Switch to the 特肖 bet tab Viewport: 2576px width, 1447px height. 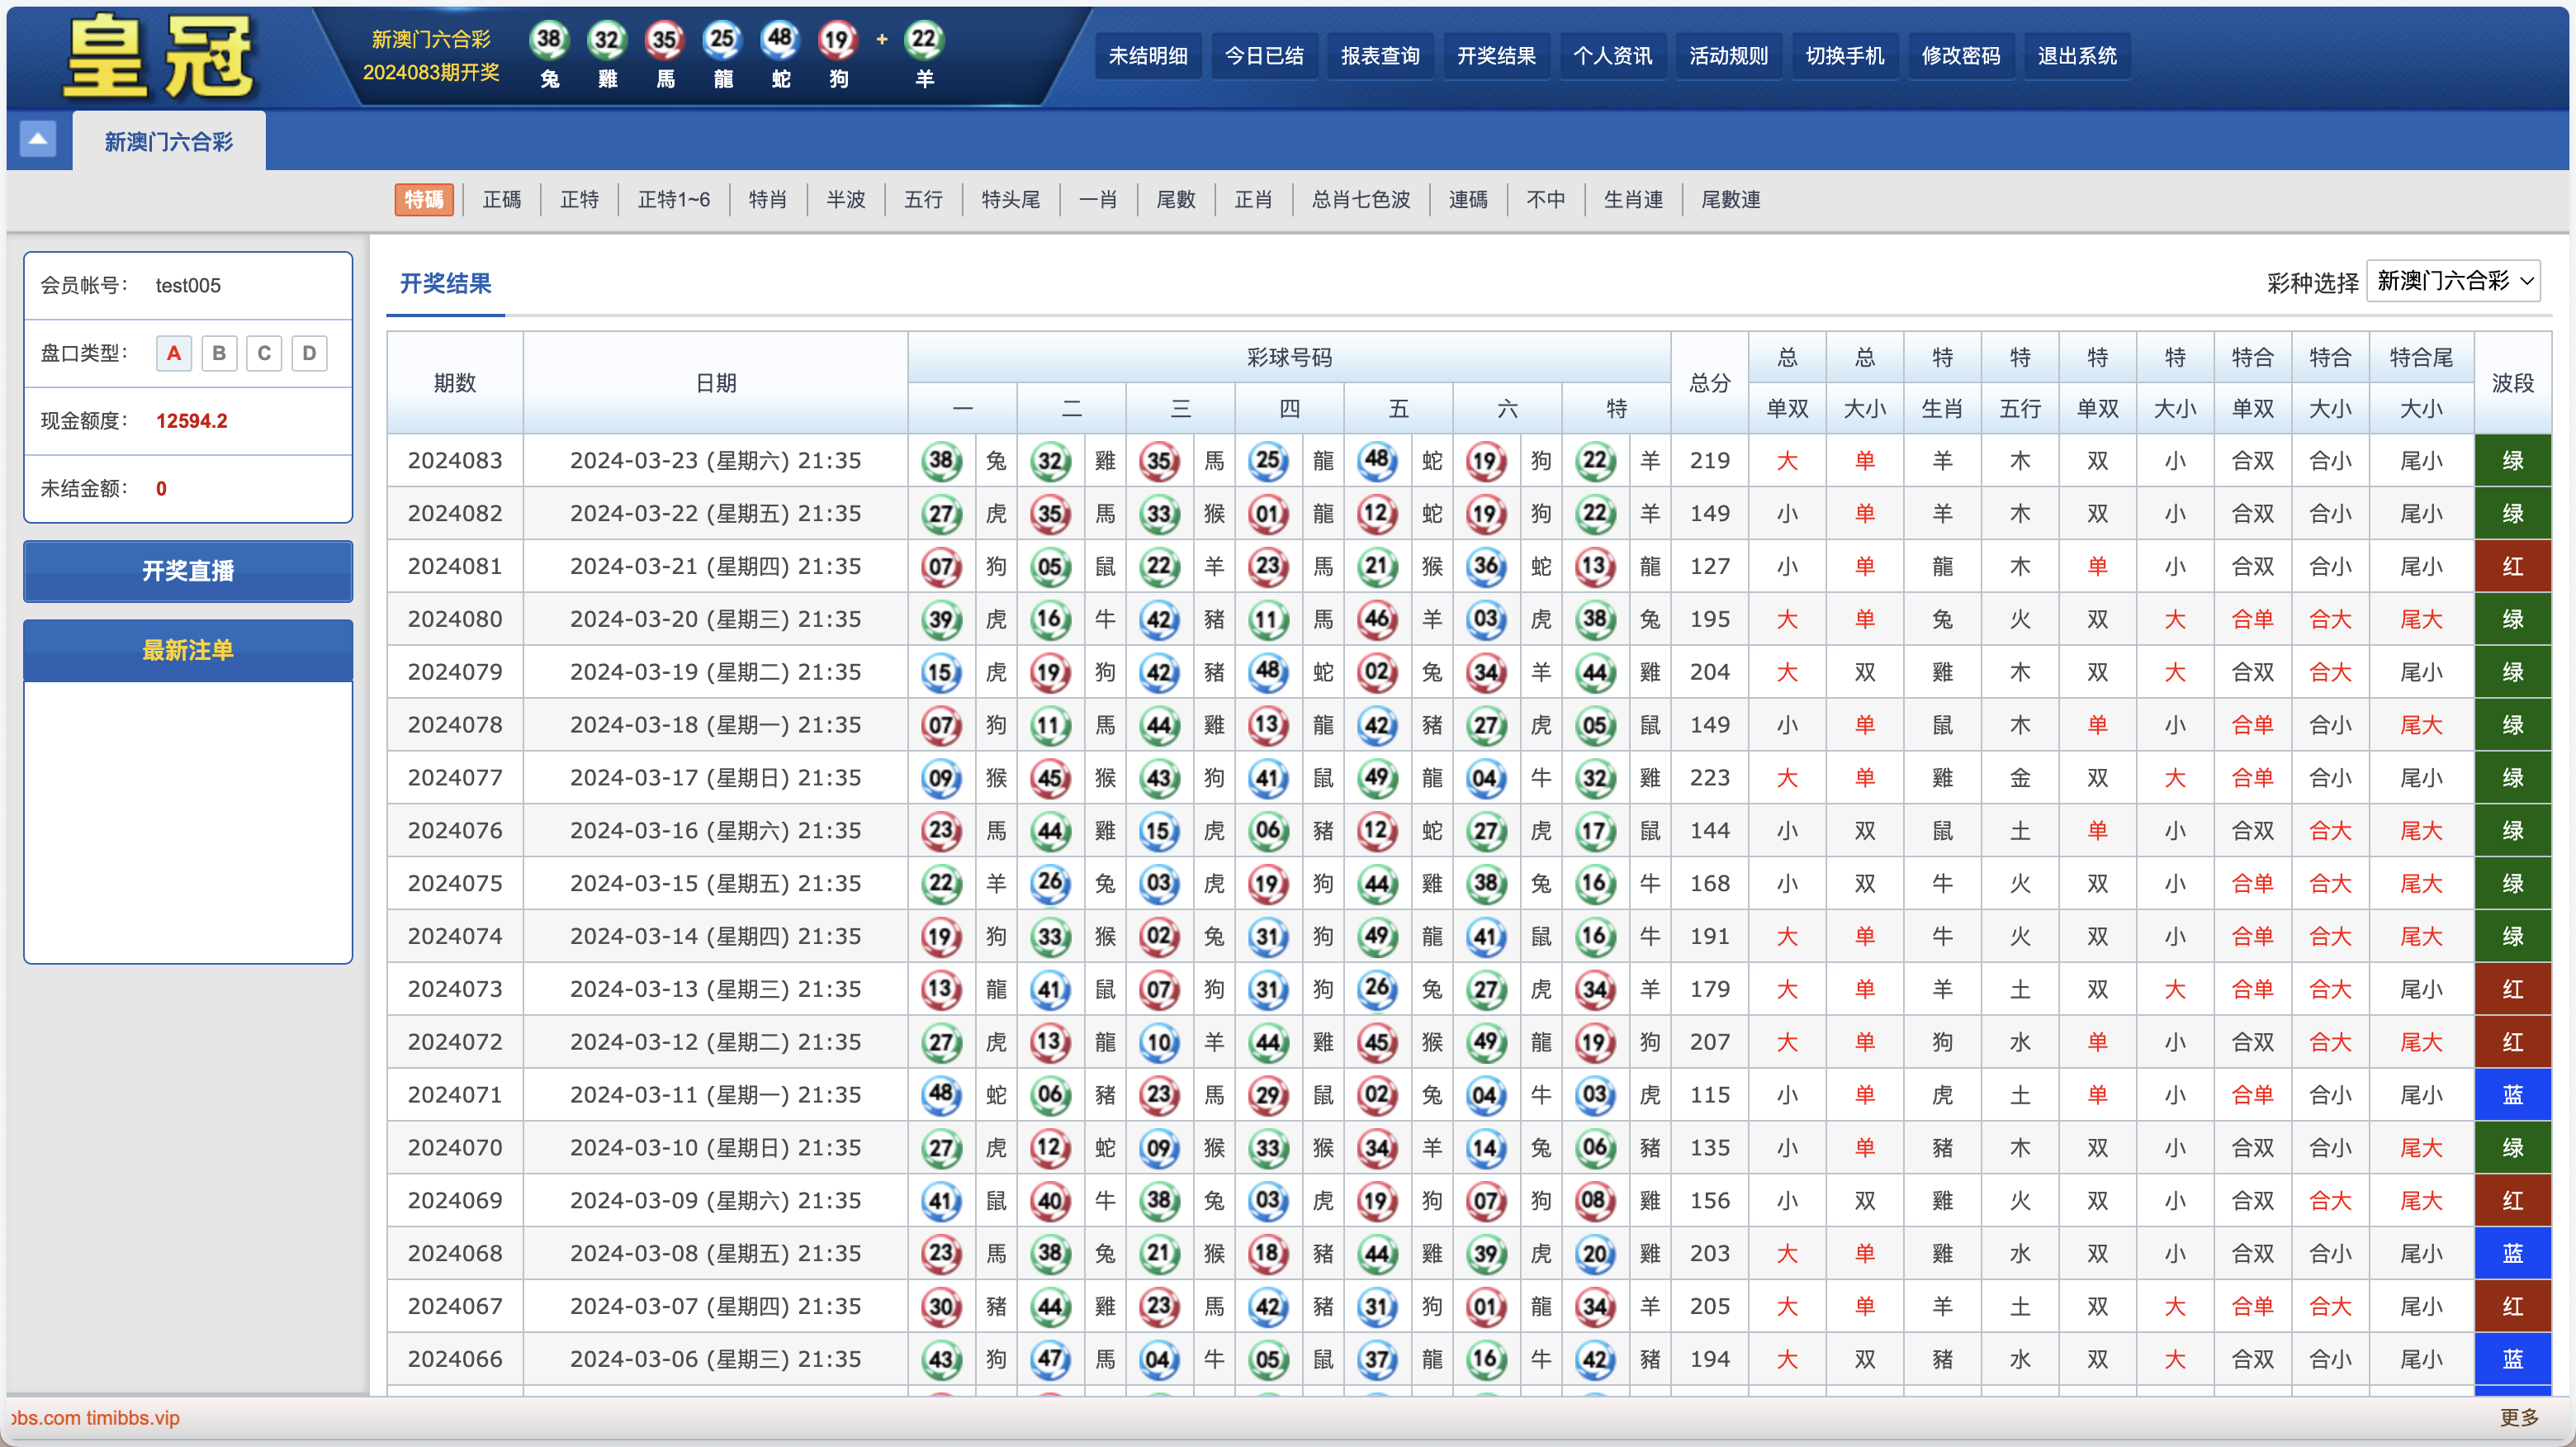pyautogui.click(x=767, y=200)
